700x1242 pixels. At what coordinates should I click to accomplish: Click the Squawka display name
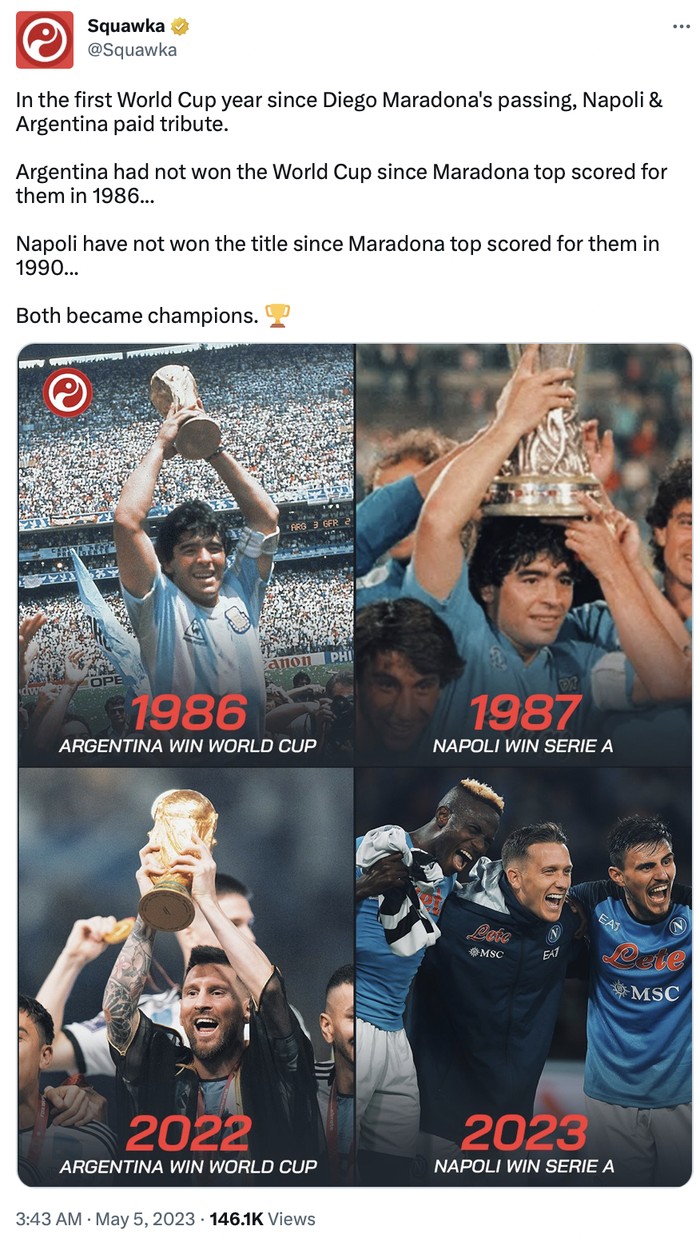[126, 27]
